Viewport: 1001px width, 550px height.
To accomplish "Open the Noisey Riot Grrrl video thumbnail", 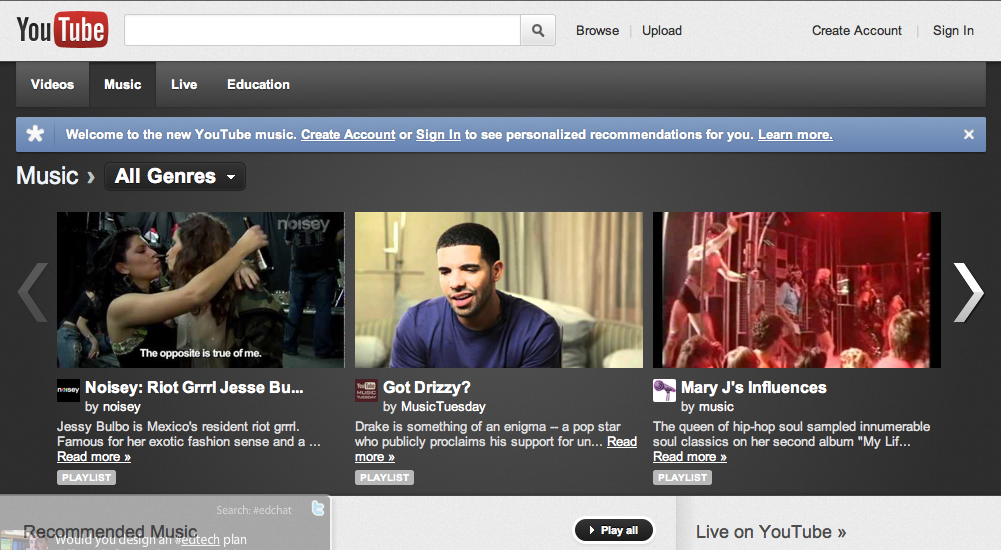I will pyautogui.click(x=200, y=290).
